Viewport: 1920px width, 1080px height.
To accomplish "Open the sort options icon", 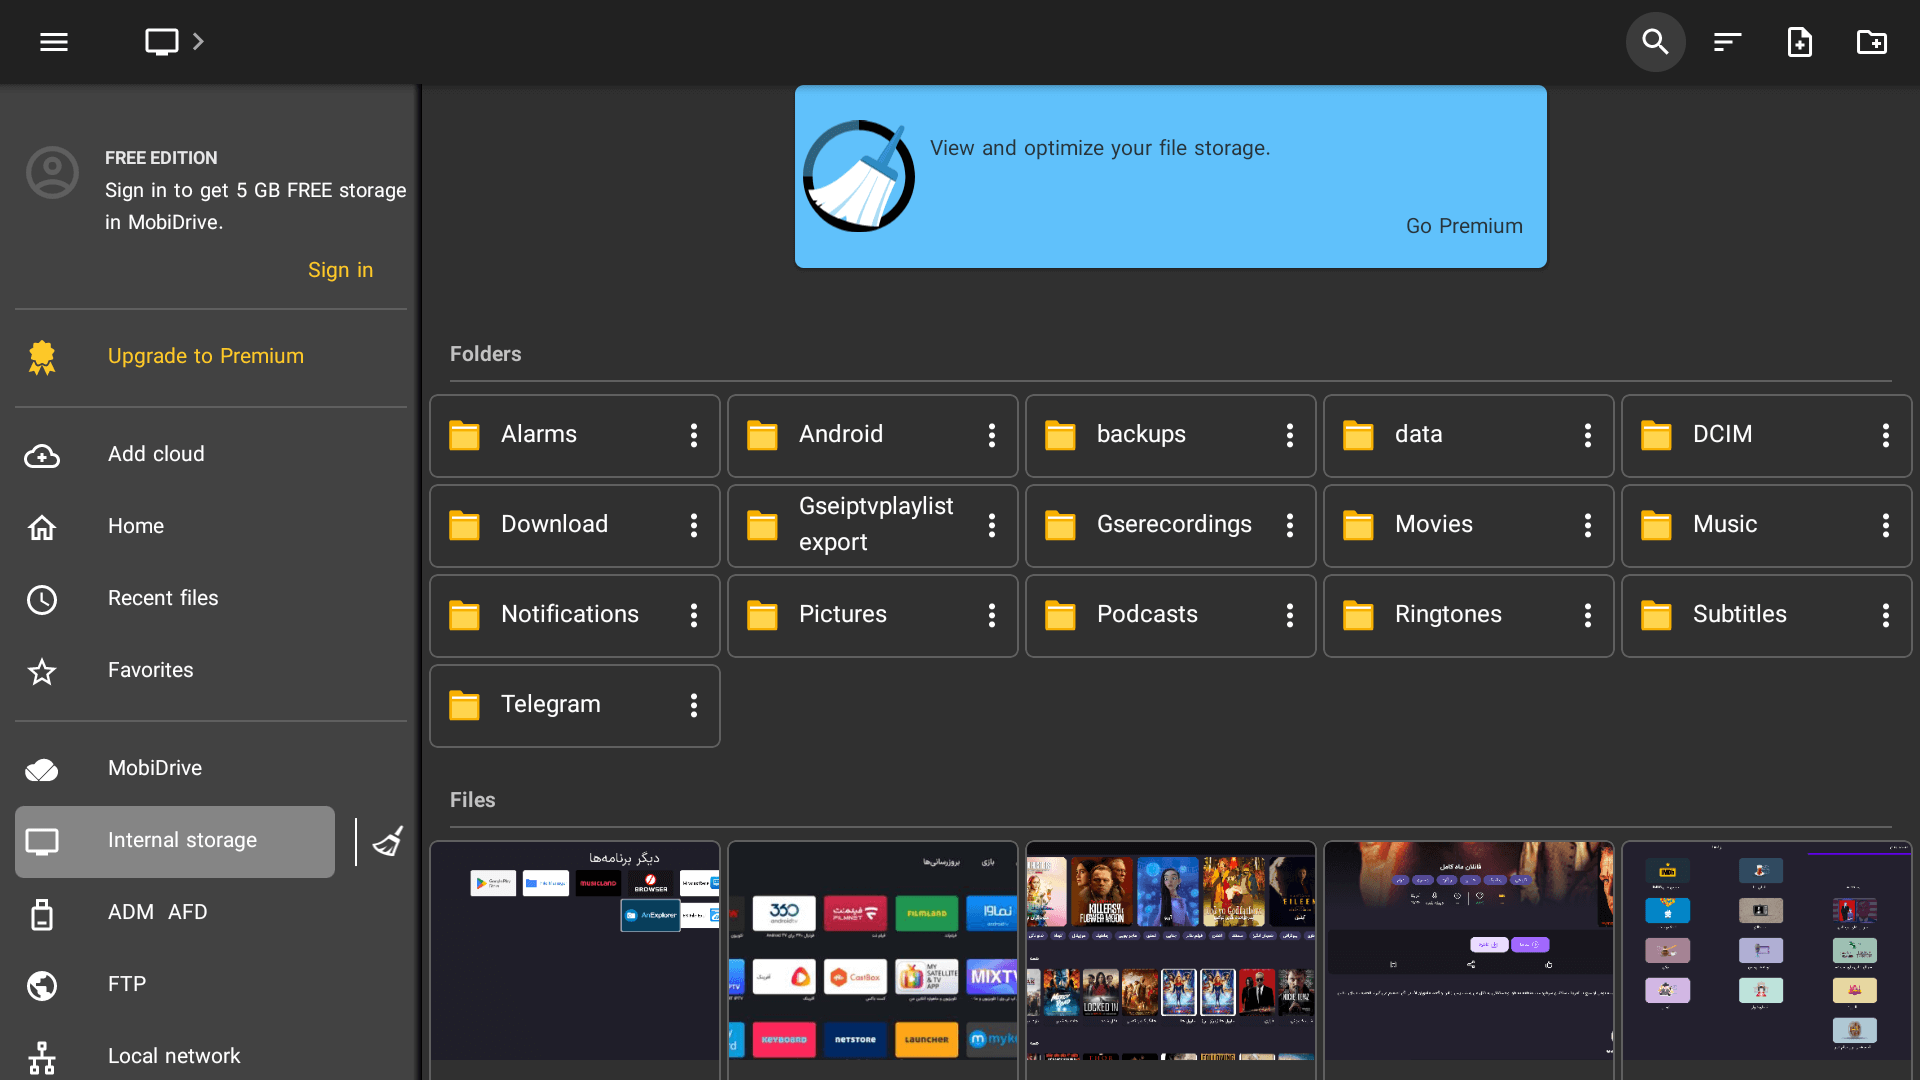I will tap(1727, 42).
